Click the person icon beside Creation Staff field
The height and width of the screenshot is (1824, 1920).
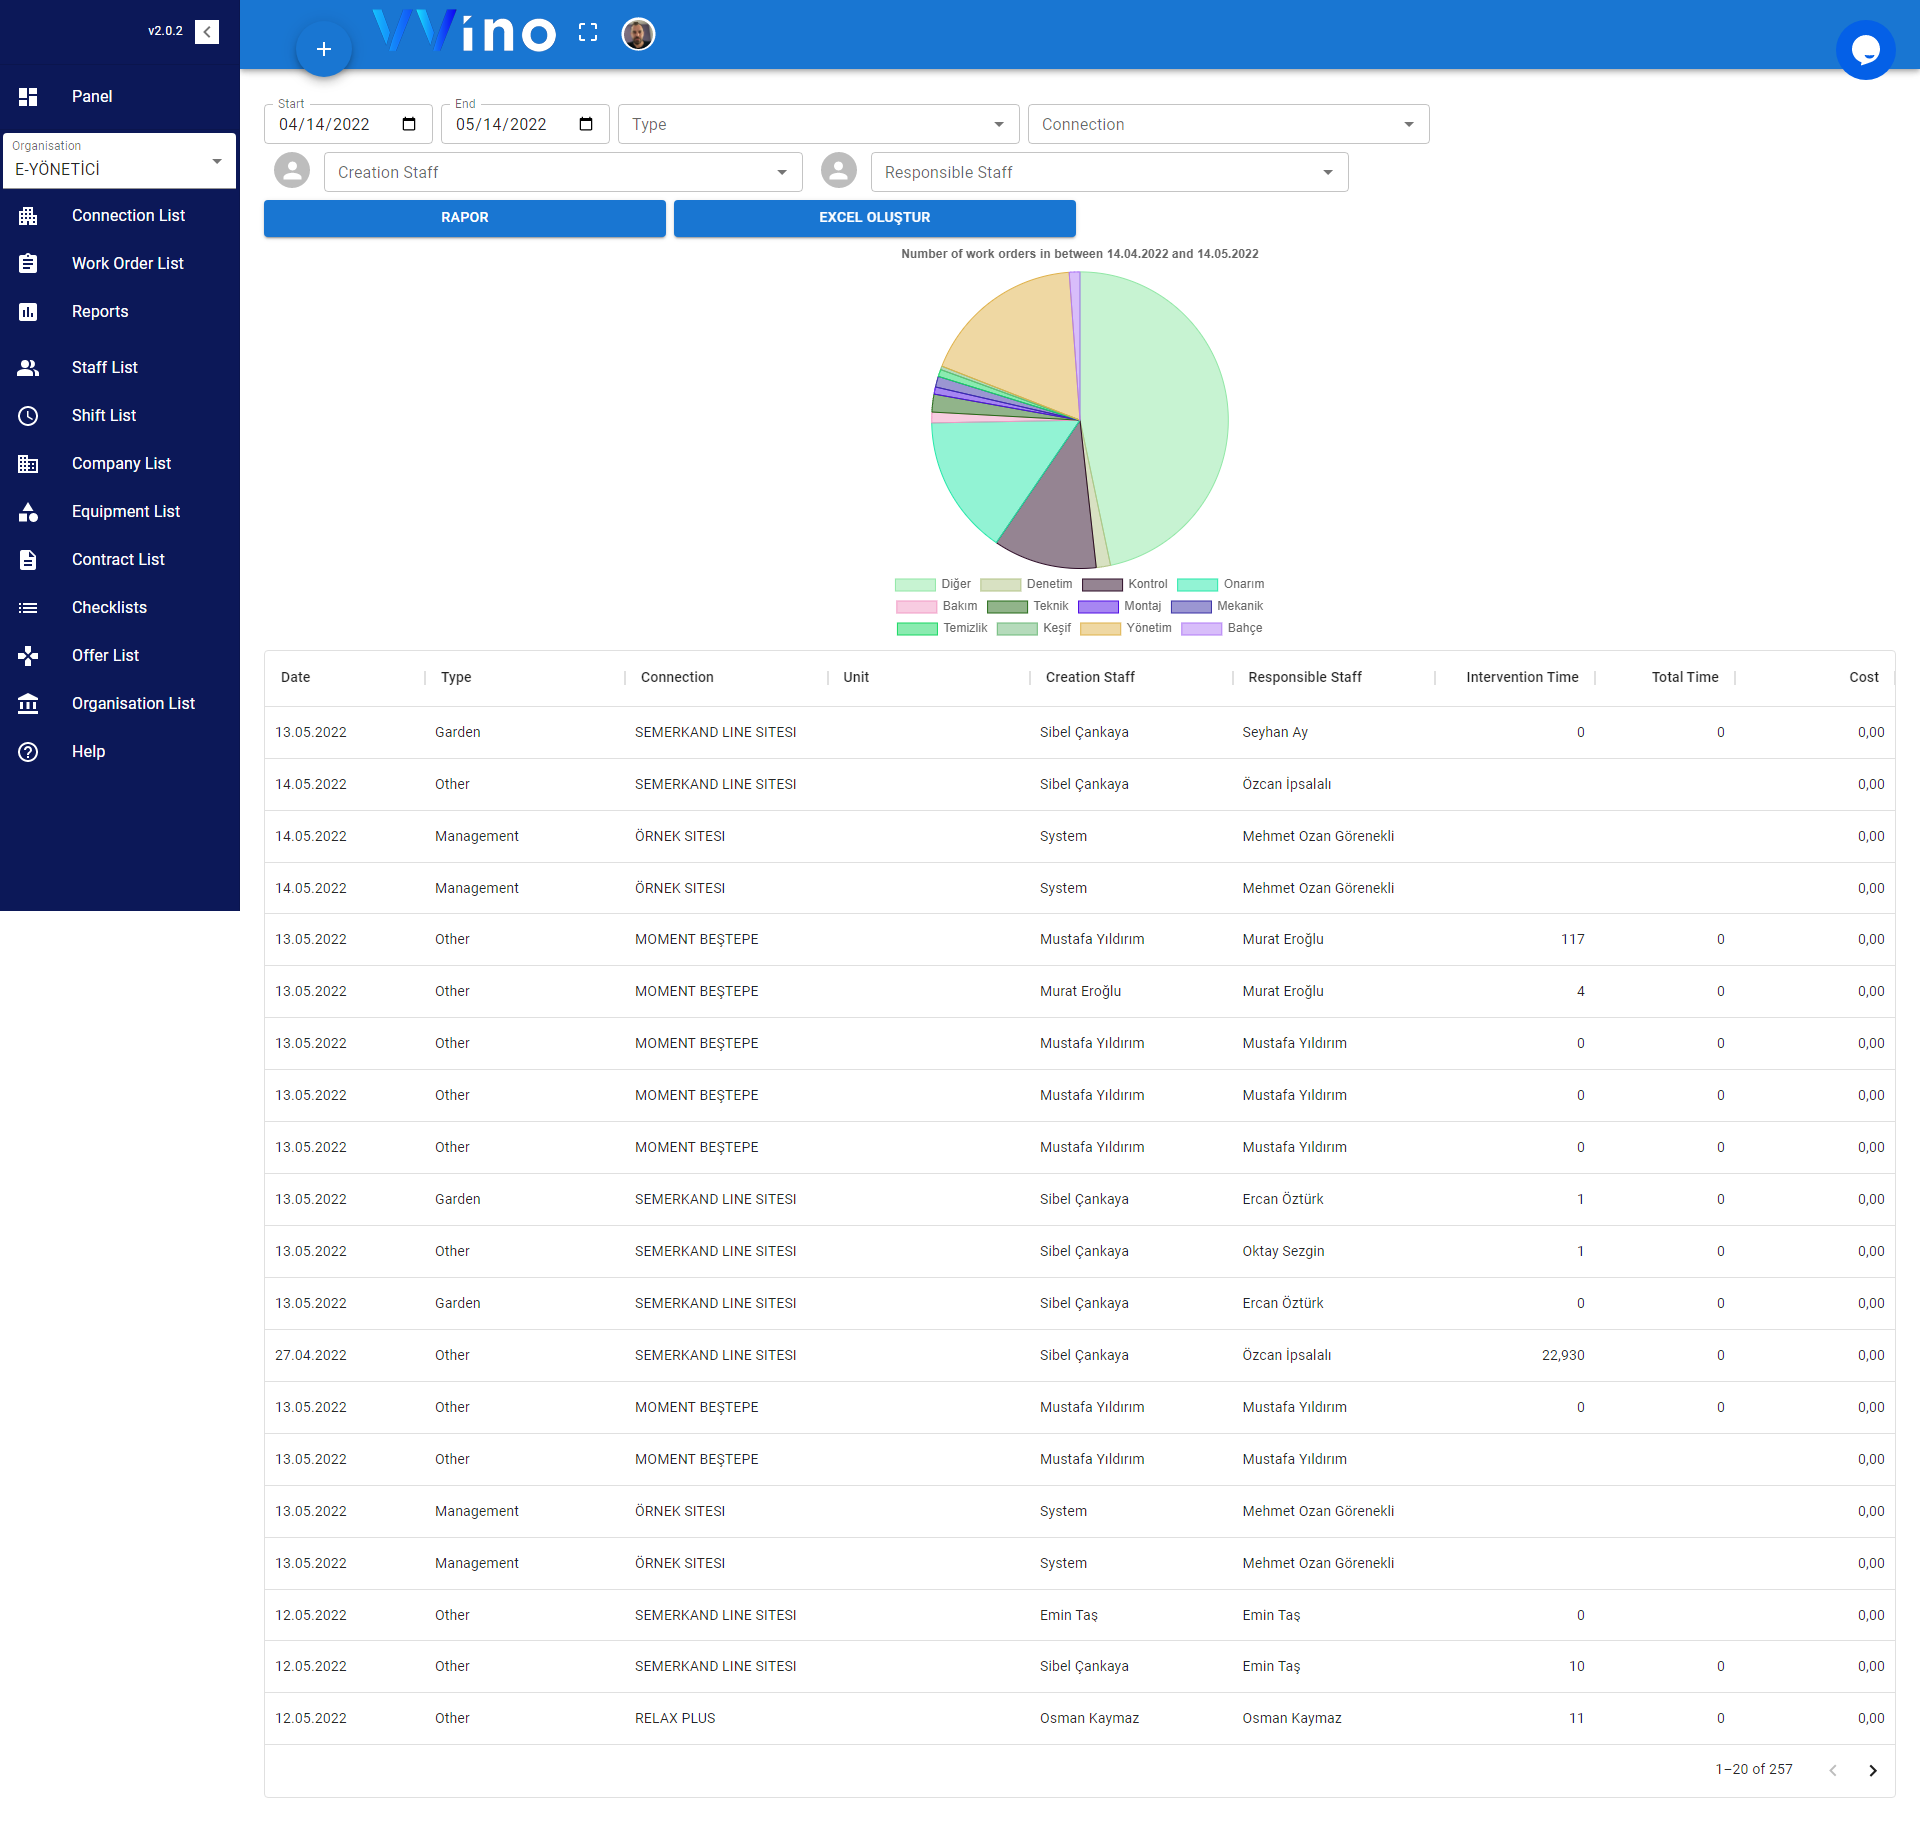pos(291,171)
